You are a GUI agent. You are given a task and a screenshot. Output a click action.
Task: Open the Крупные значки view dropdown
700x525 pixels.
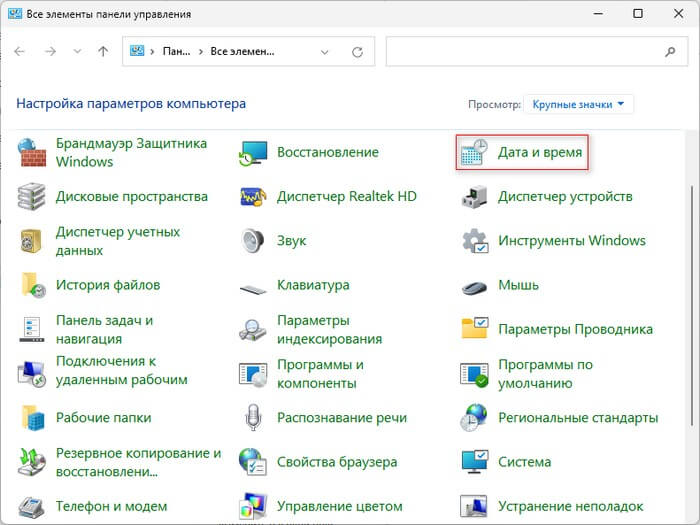tap(578, 104)
